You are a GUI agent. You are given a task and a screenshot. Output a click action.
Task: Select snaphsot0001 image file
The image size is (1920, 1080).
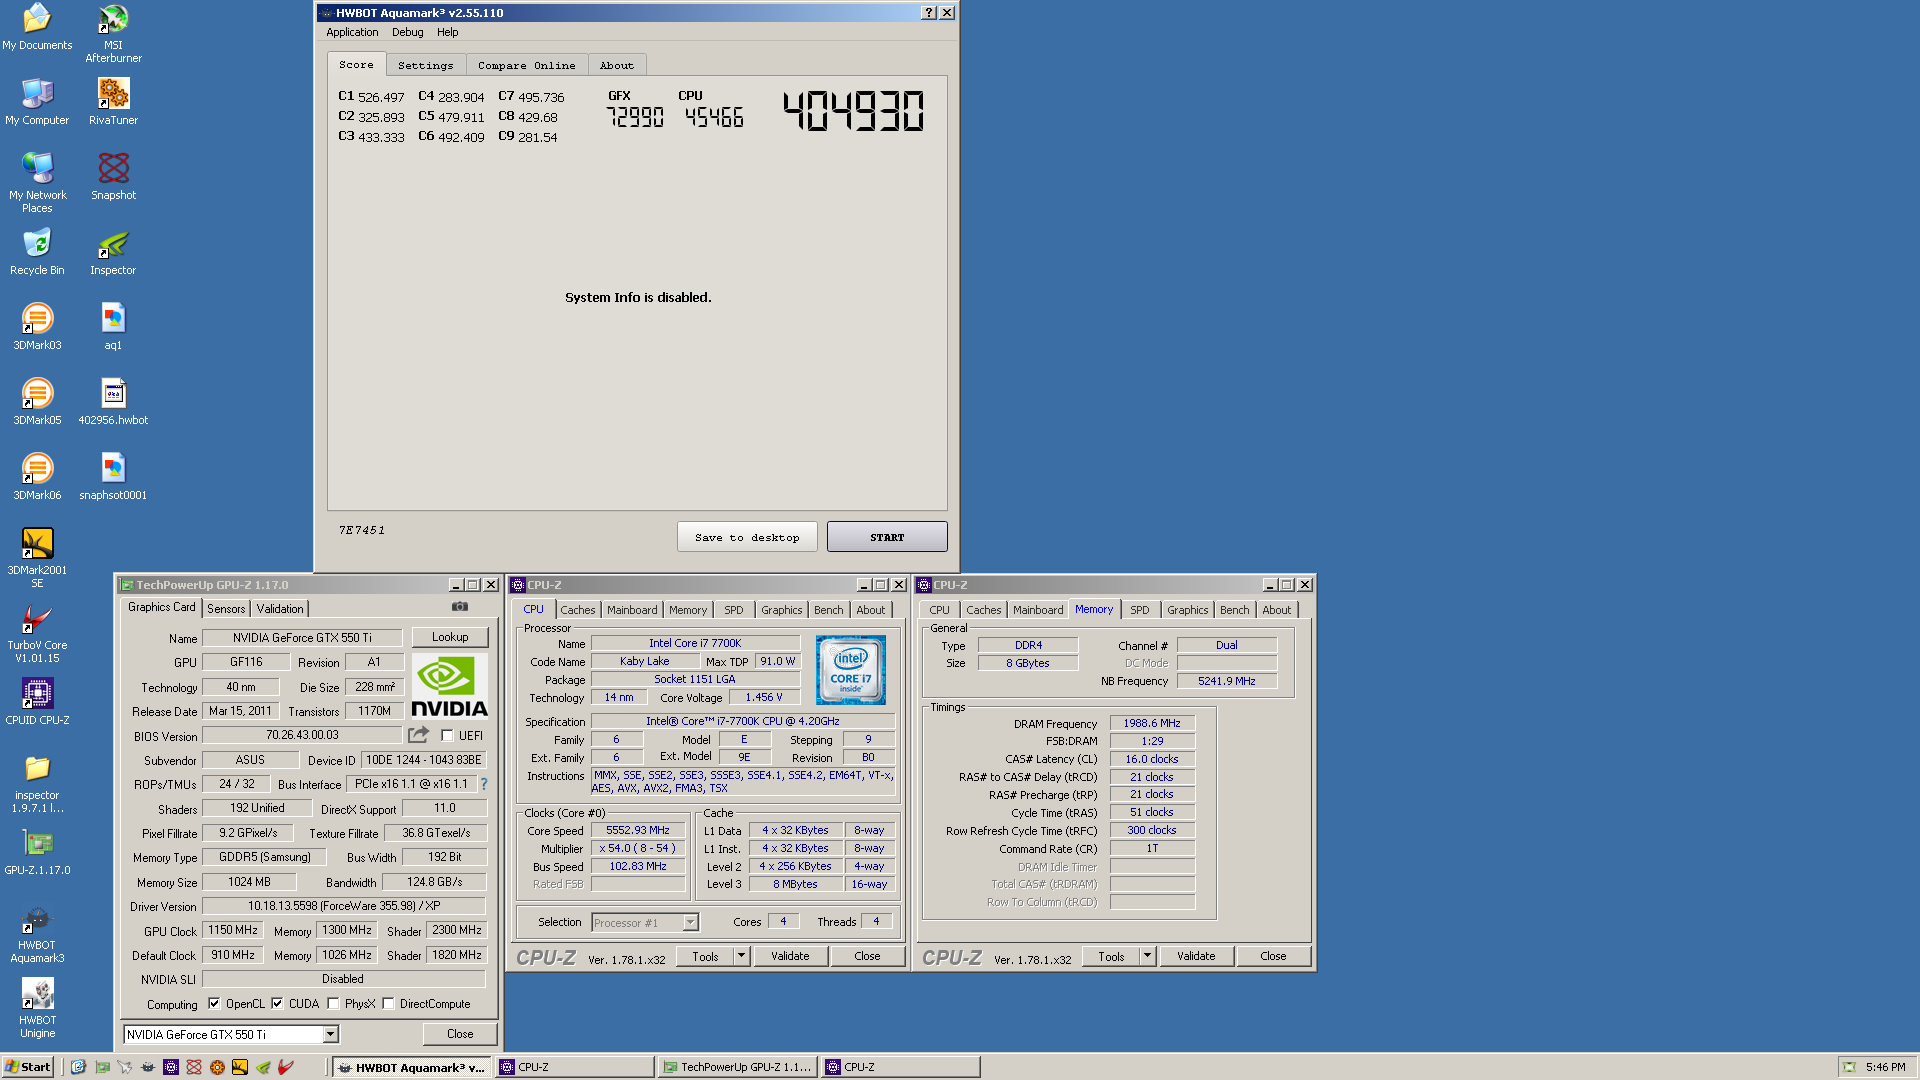click(x=113, y=476)
